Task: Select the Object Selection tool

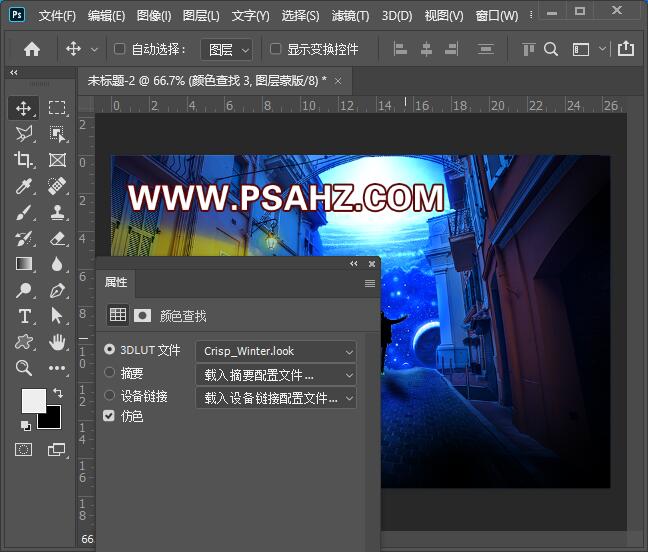Action: [57, 134]
